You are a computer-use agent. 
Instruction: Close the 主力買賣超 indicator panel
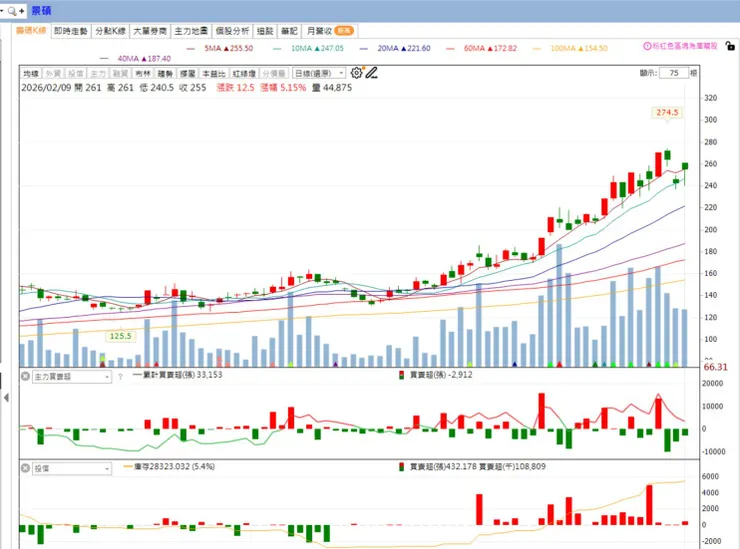pyautogui.click(x=25, y=376)
